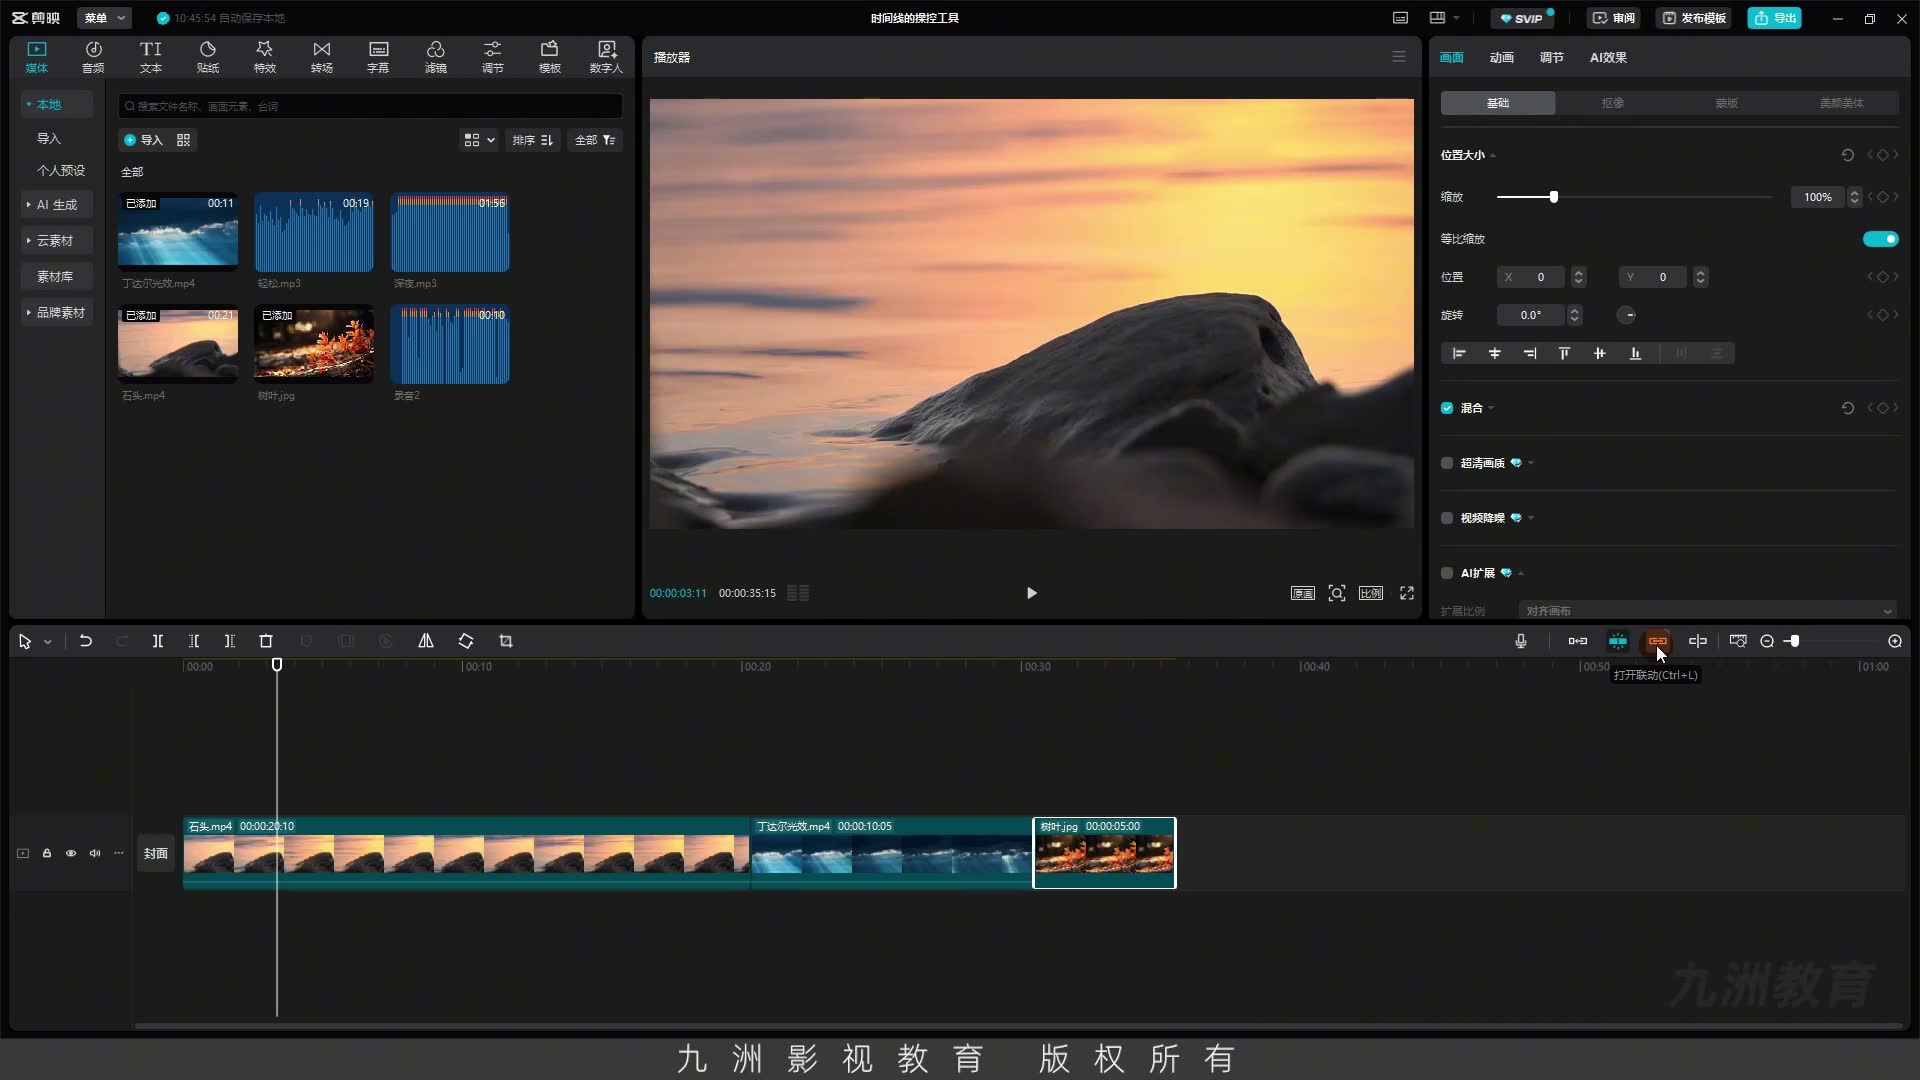
Task: Uncheck the 混合 checkbox
Action: click(1447, 408)
